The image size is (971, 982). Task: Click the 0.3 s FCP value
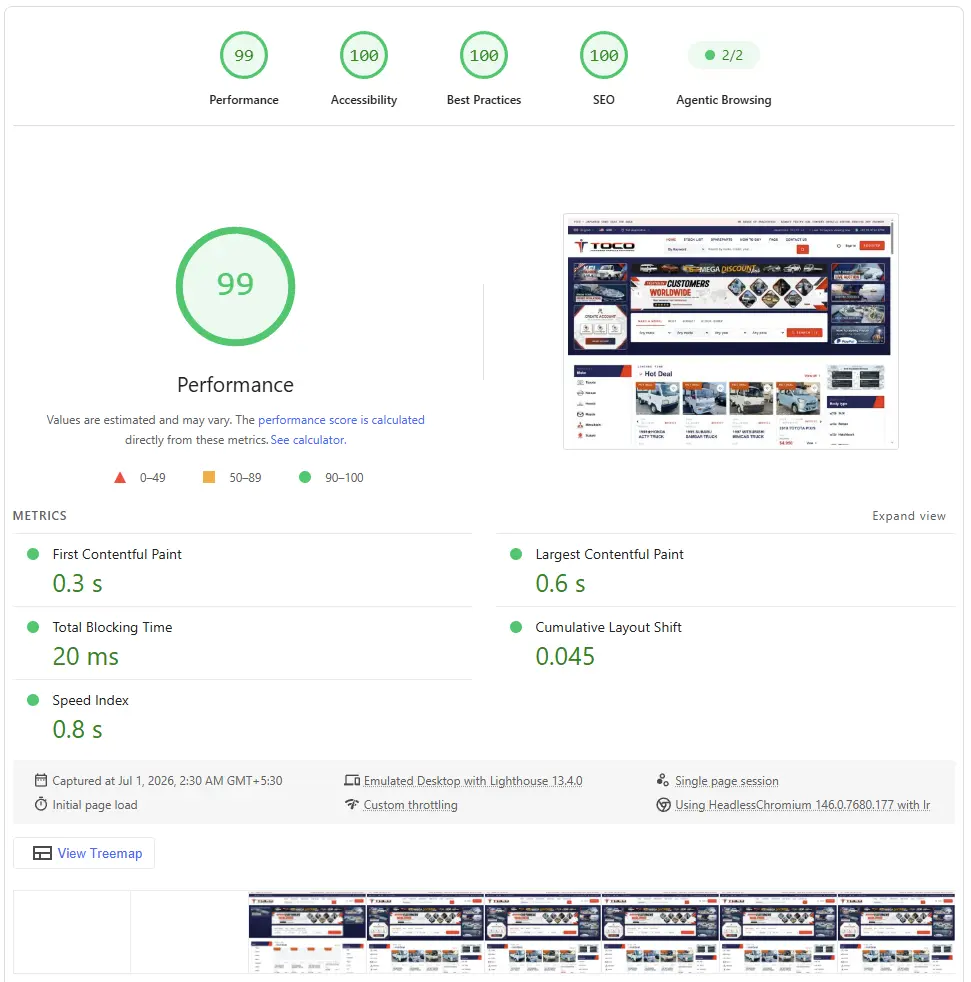[x=77, y=584]
